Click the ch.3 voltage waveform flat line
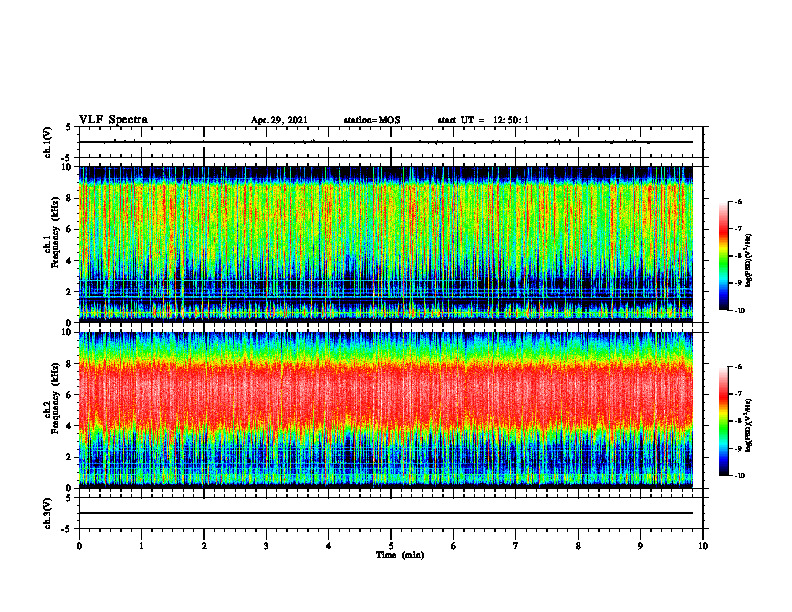 tap(386, 513)
